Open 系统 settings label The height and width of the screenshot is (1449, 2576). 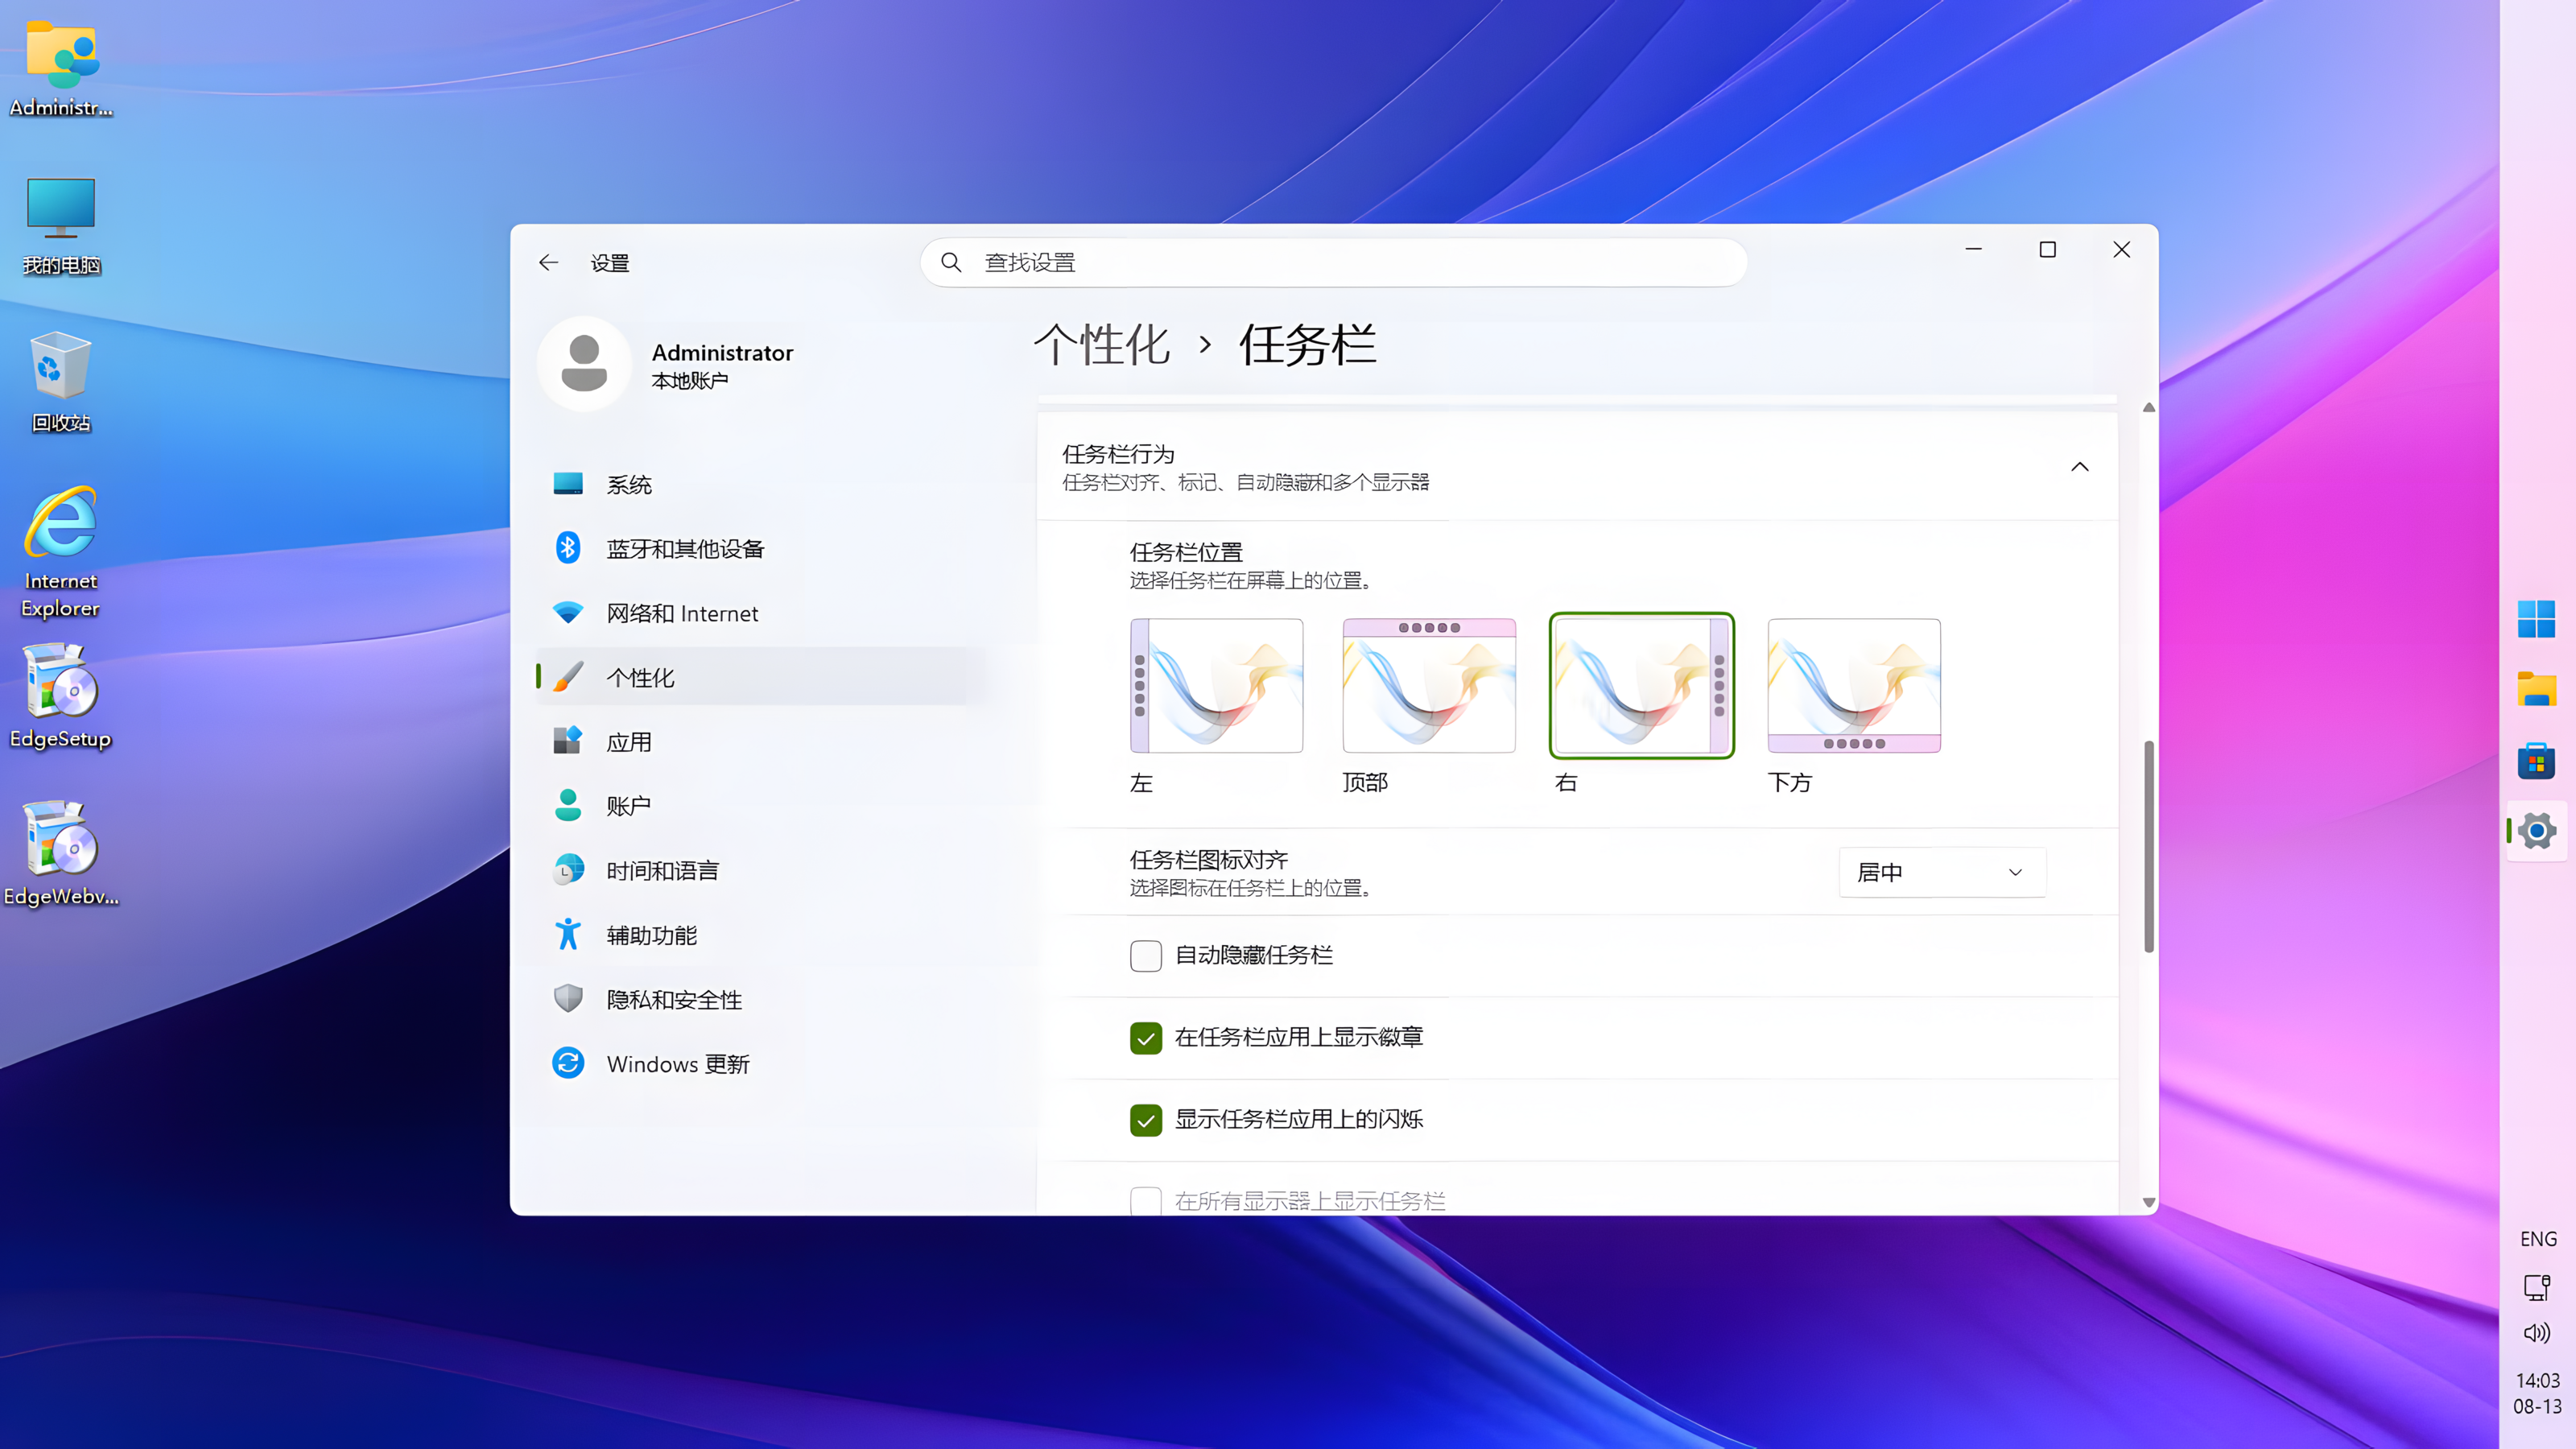(629, 485)
